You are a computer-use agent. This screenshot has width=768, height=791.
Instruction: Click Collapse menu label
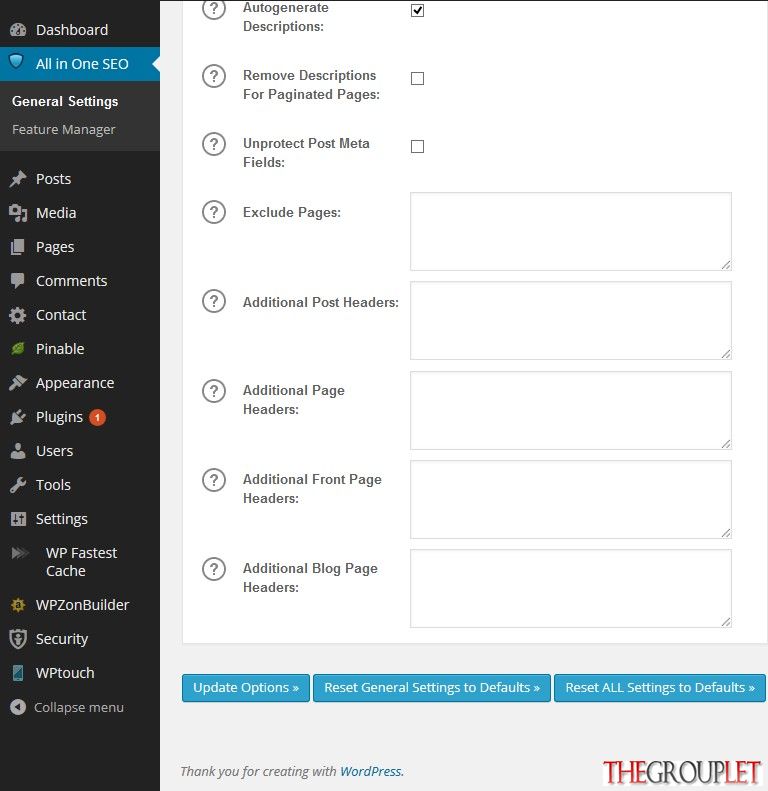coord(79,707)
